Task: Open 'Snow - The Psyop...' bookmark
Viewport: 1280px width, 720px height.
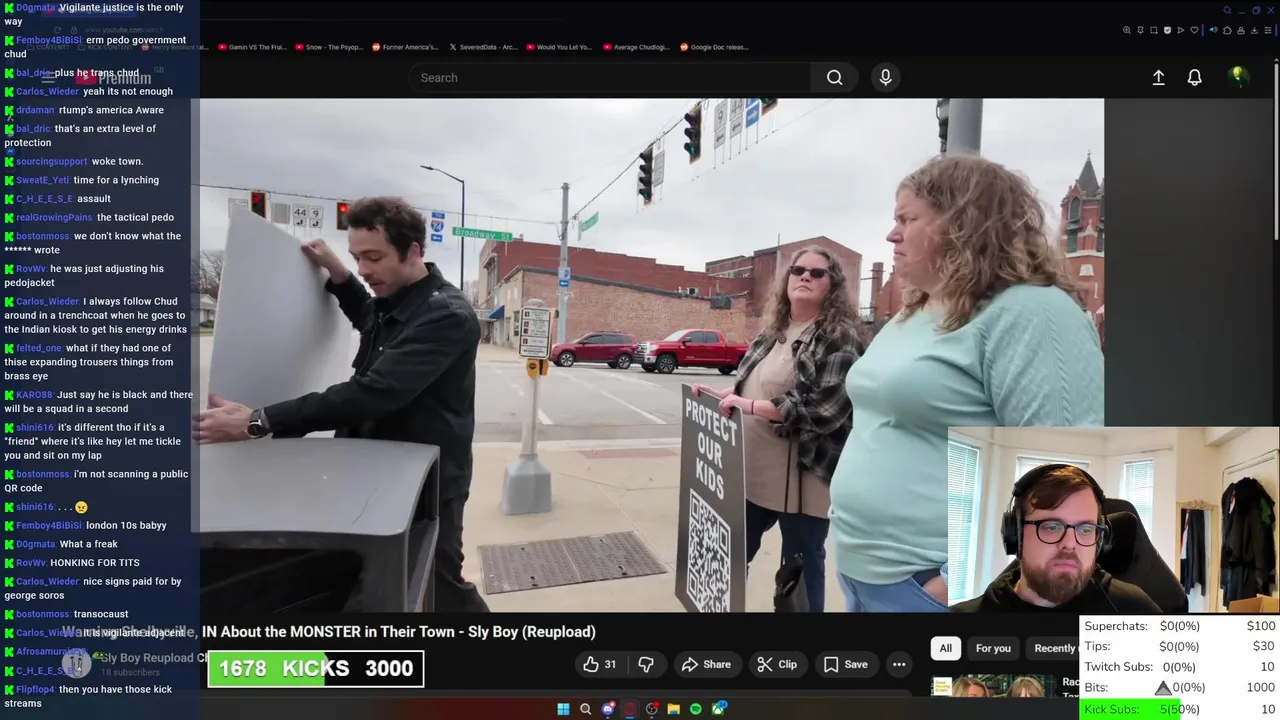Action: tap(331, 47)
